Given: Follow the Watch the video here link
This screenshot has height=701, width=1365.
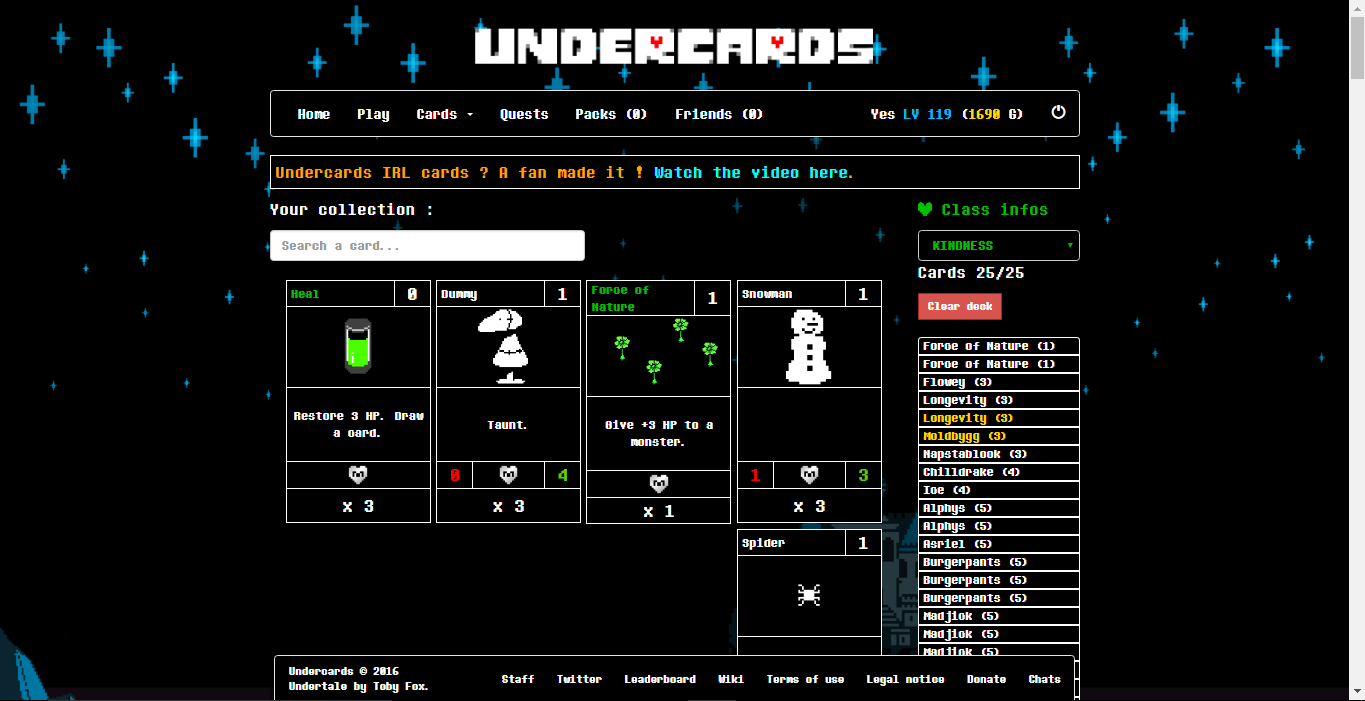Looking at the screenshot, I should pyautogui.click(x=753, y=172).
